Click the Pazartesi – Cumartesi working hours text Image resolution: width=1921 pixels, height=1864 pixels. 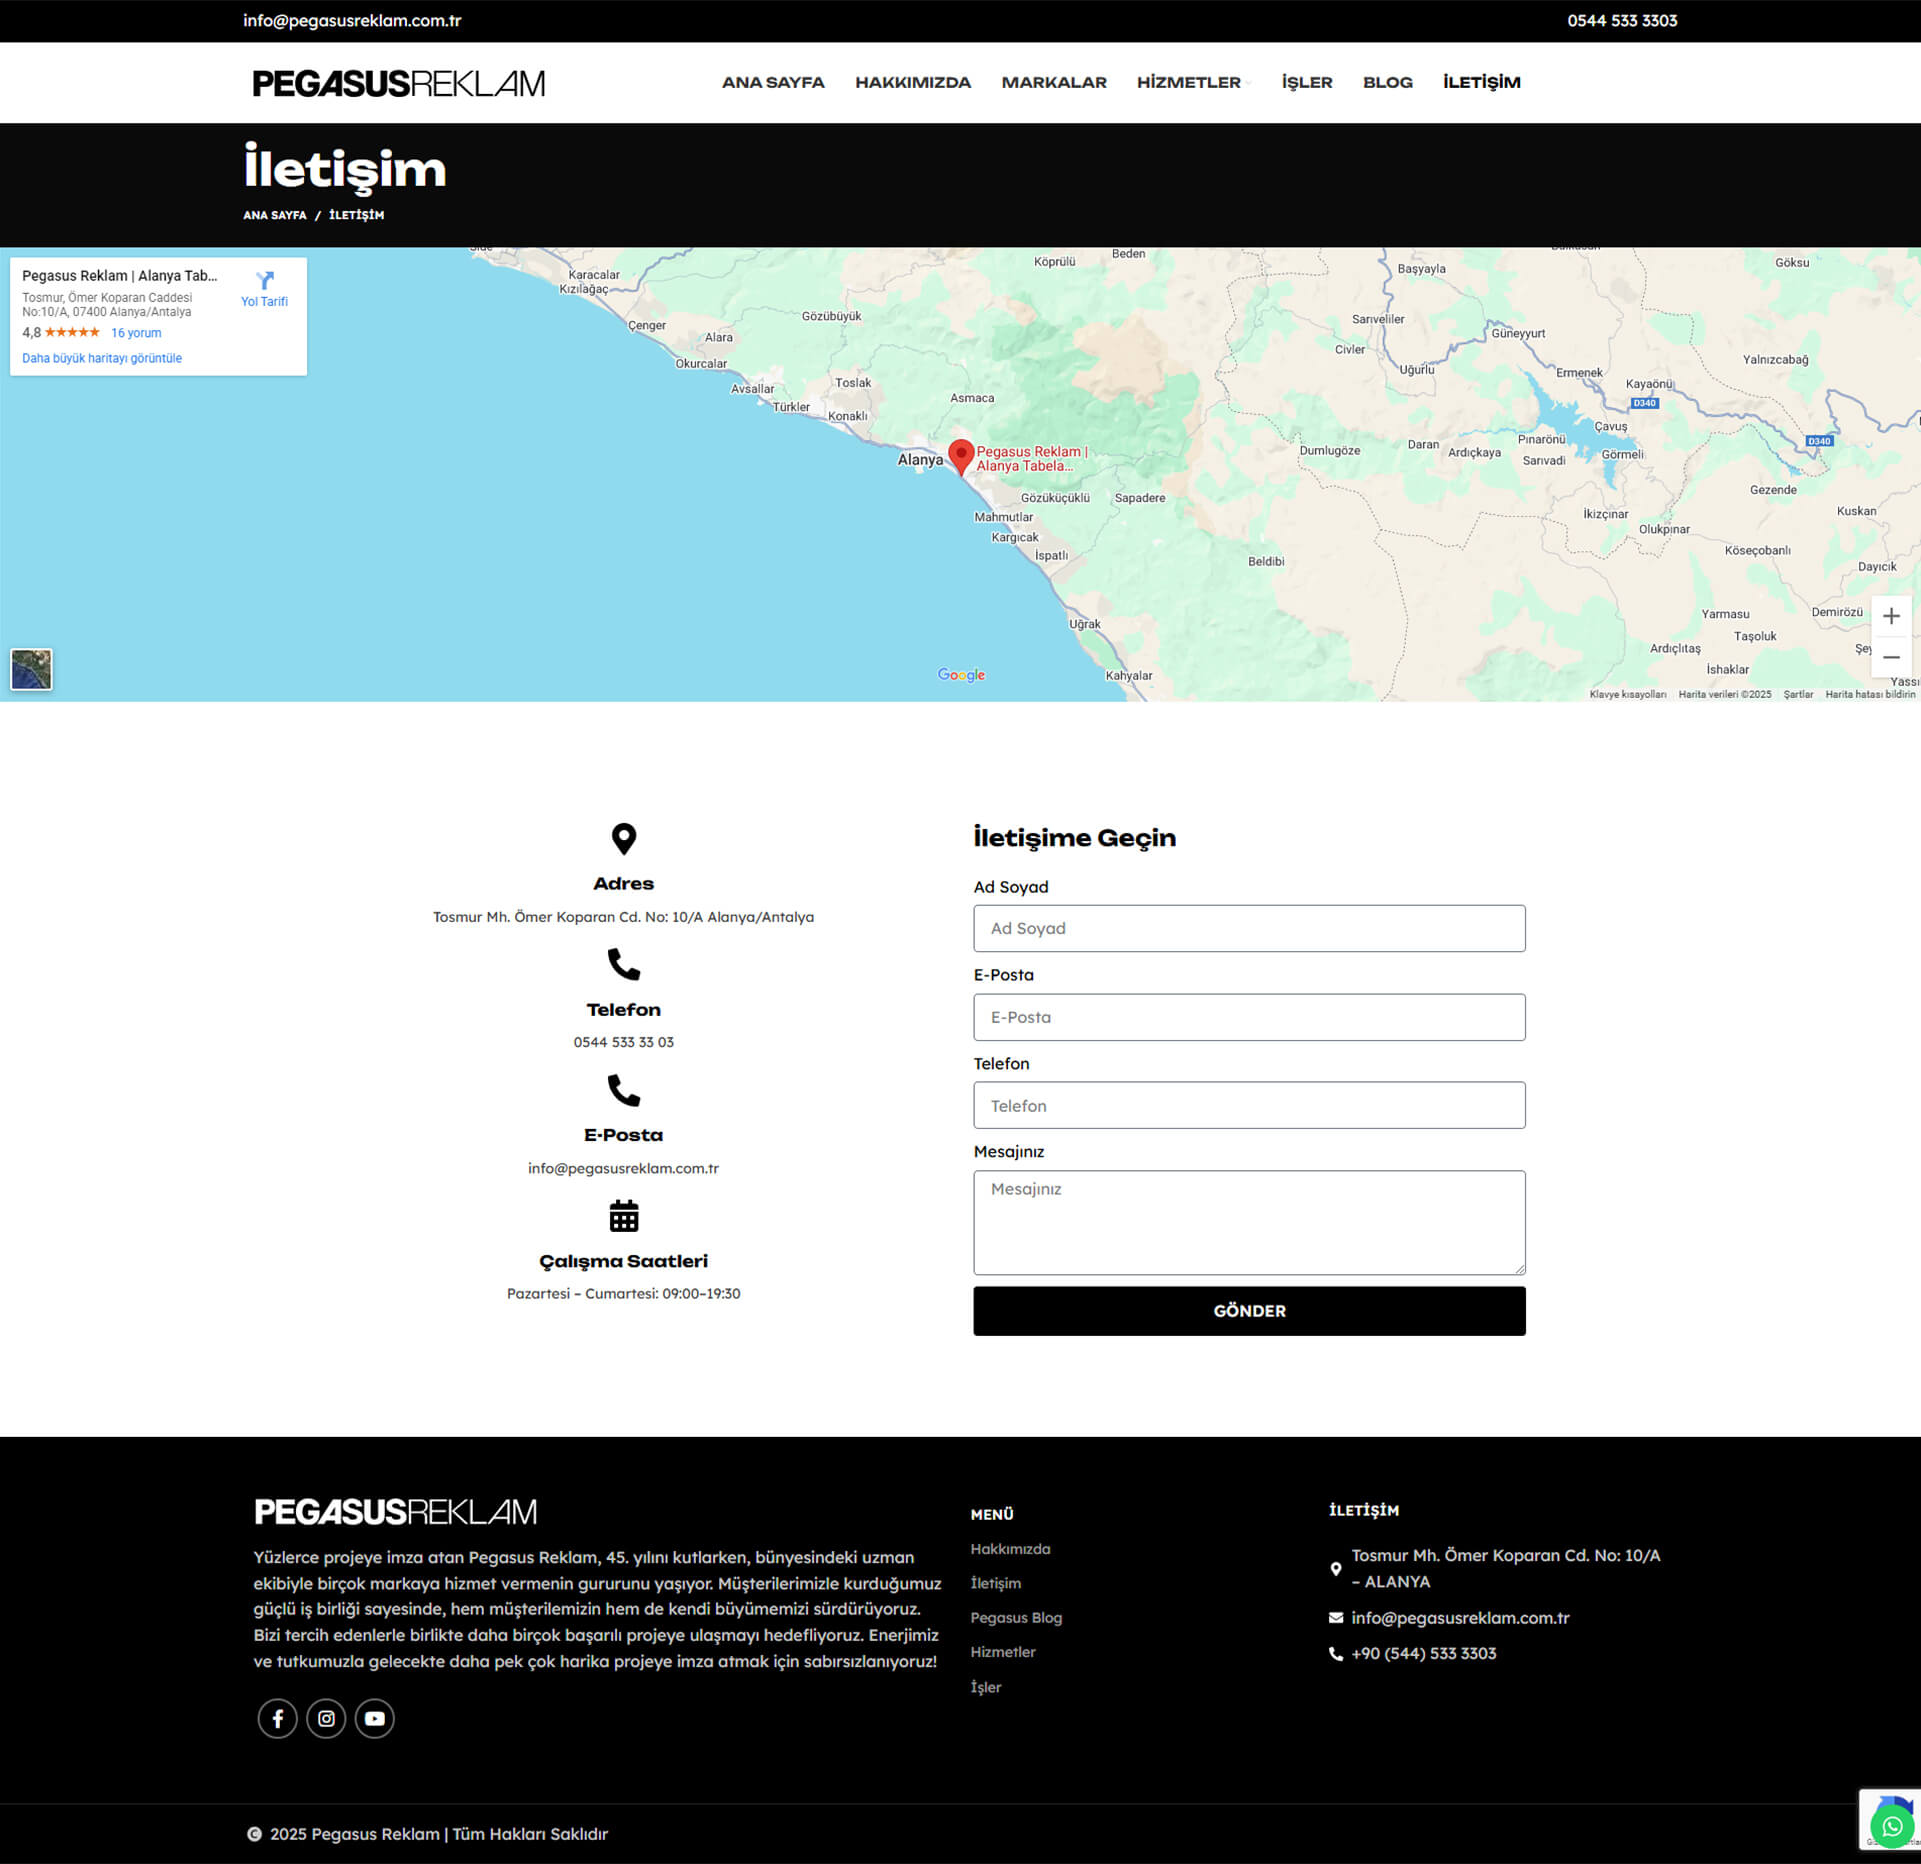point(623,1294)
